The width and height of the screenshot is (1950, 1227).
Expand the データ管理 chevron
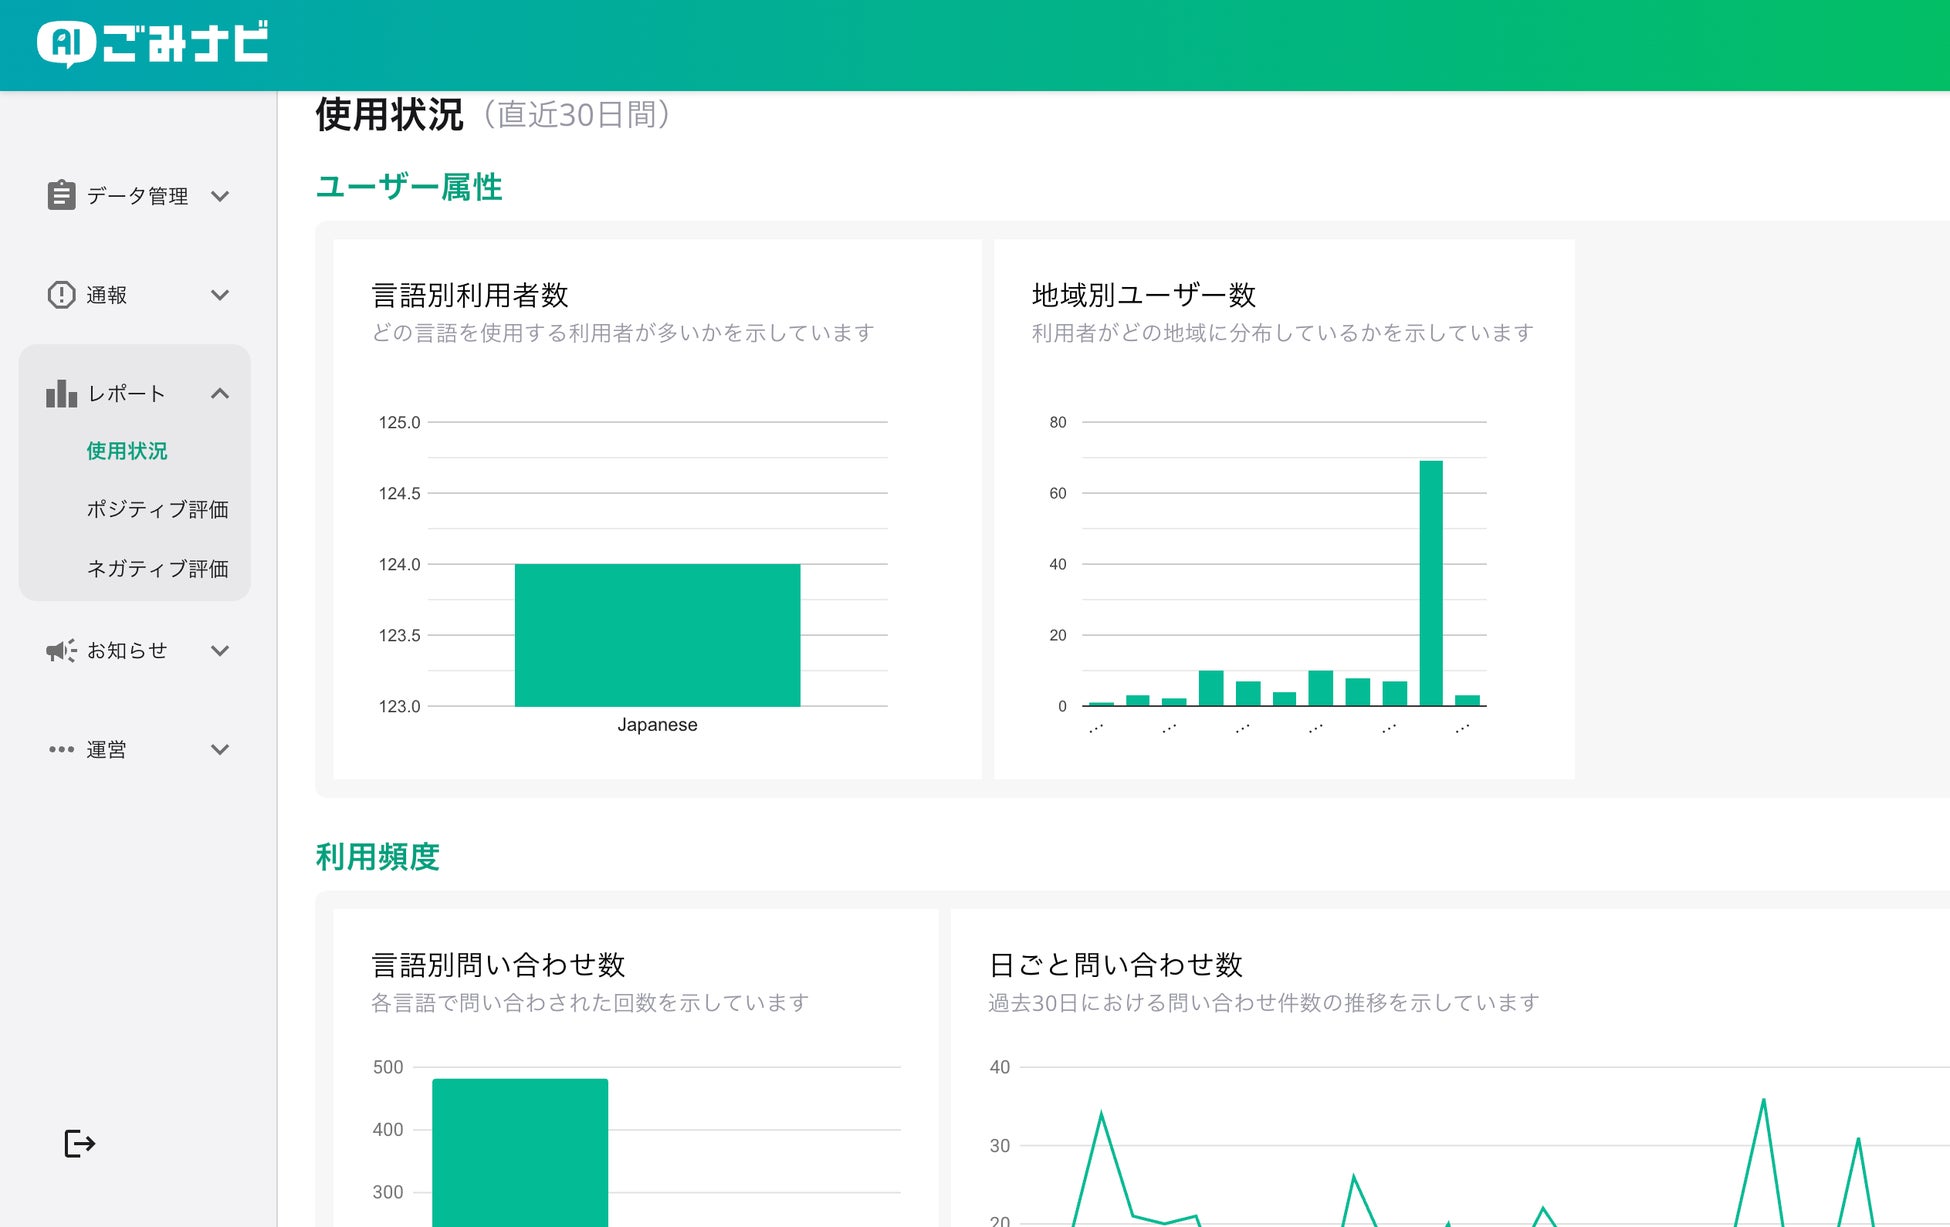(x=220, y=196)
